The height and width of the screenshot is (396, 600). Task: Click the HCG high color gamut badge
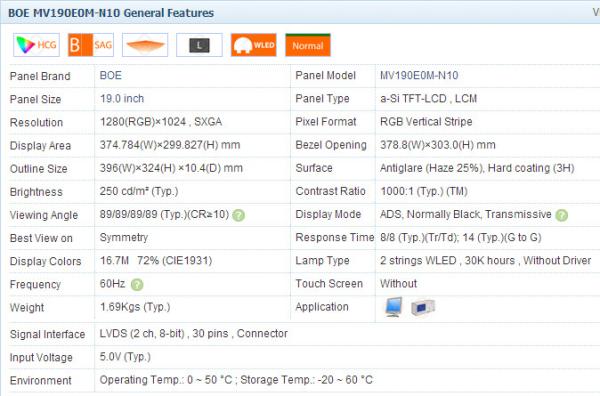point(36,45)
